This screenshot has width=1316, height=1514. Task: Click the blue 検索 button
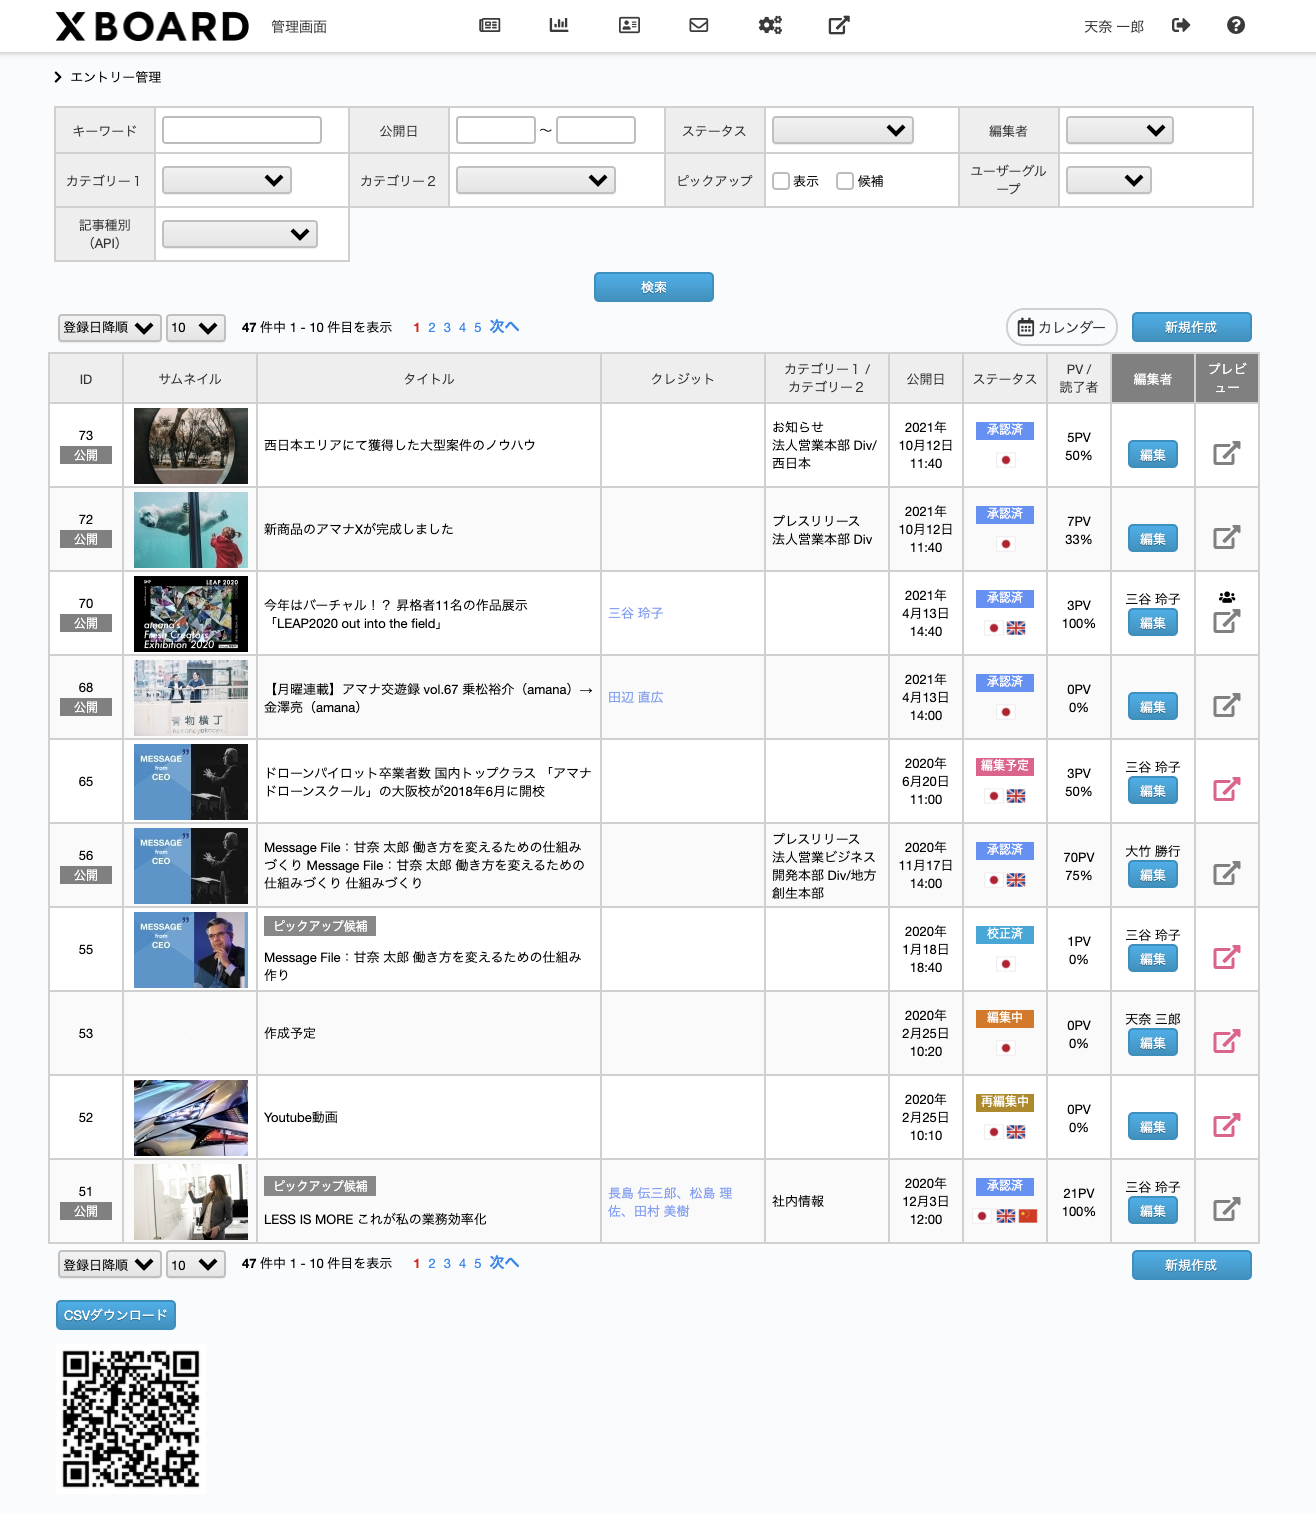pyautogui.click(x=654, y=287)
